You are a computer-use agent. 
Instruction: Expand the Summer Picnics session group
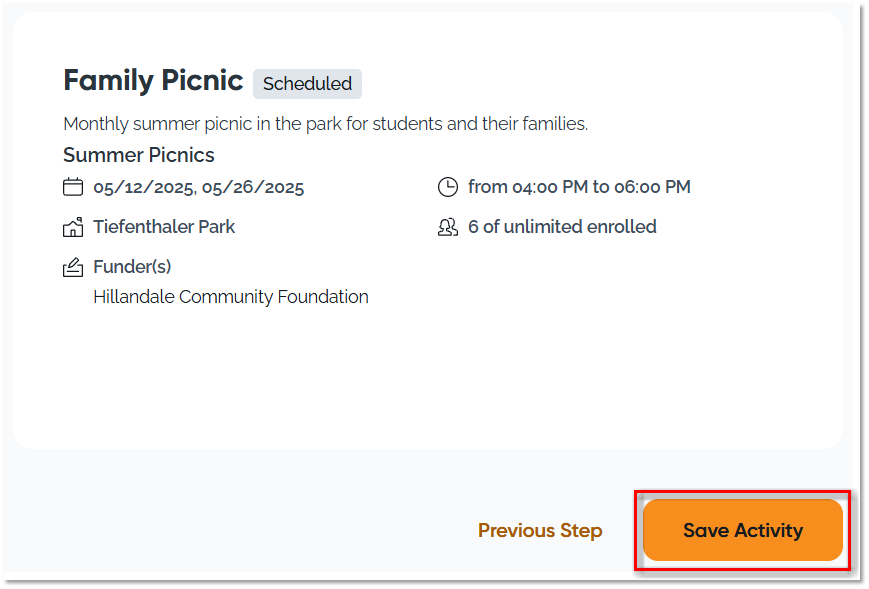click(x=138, y=155)
